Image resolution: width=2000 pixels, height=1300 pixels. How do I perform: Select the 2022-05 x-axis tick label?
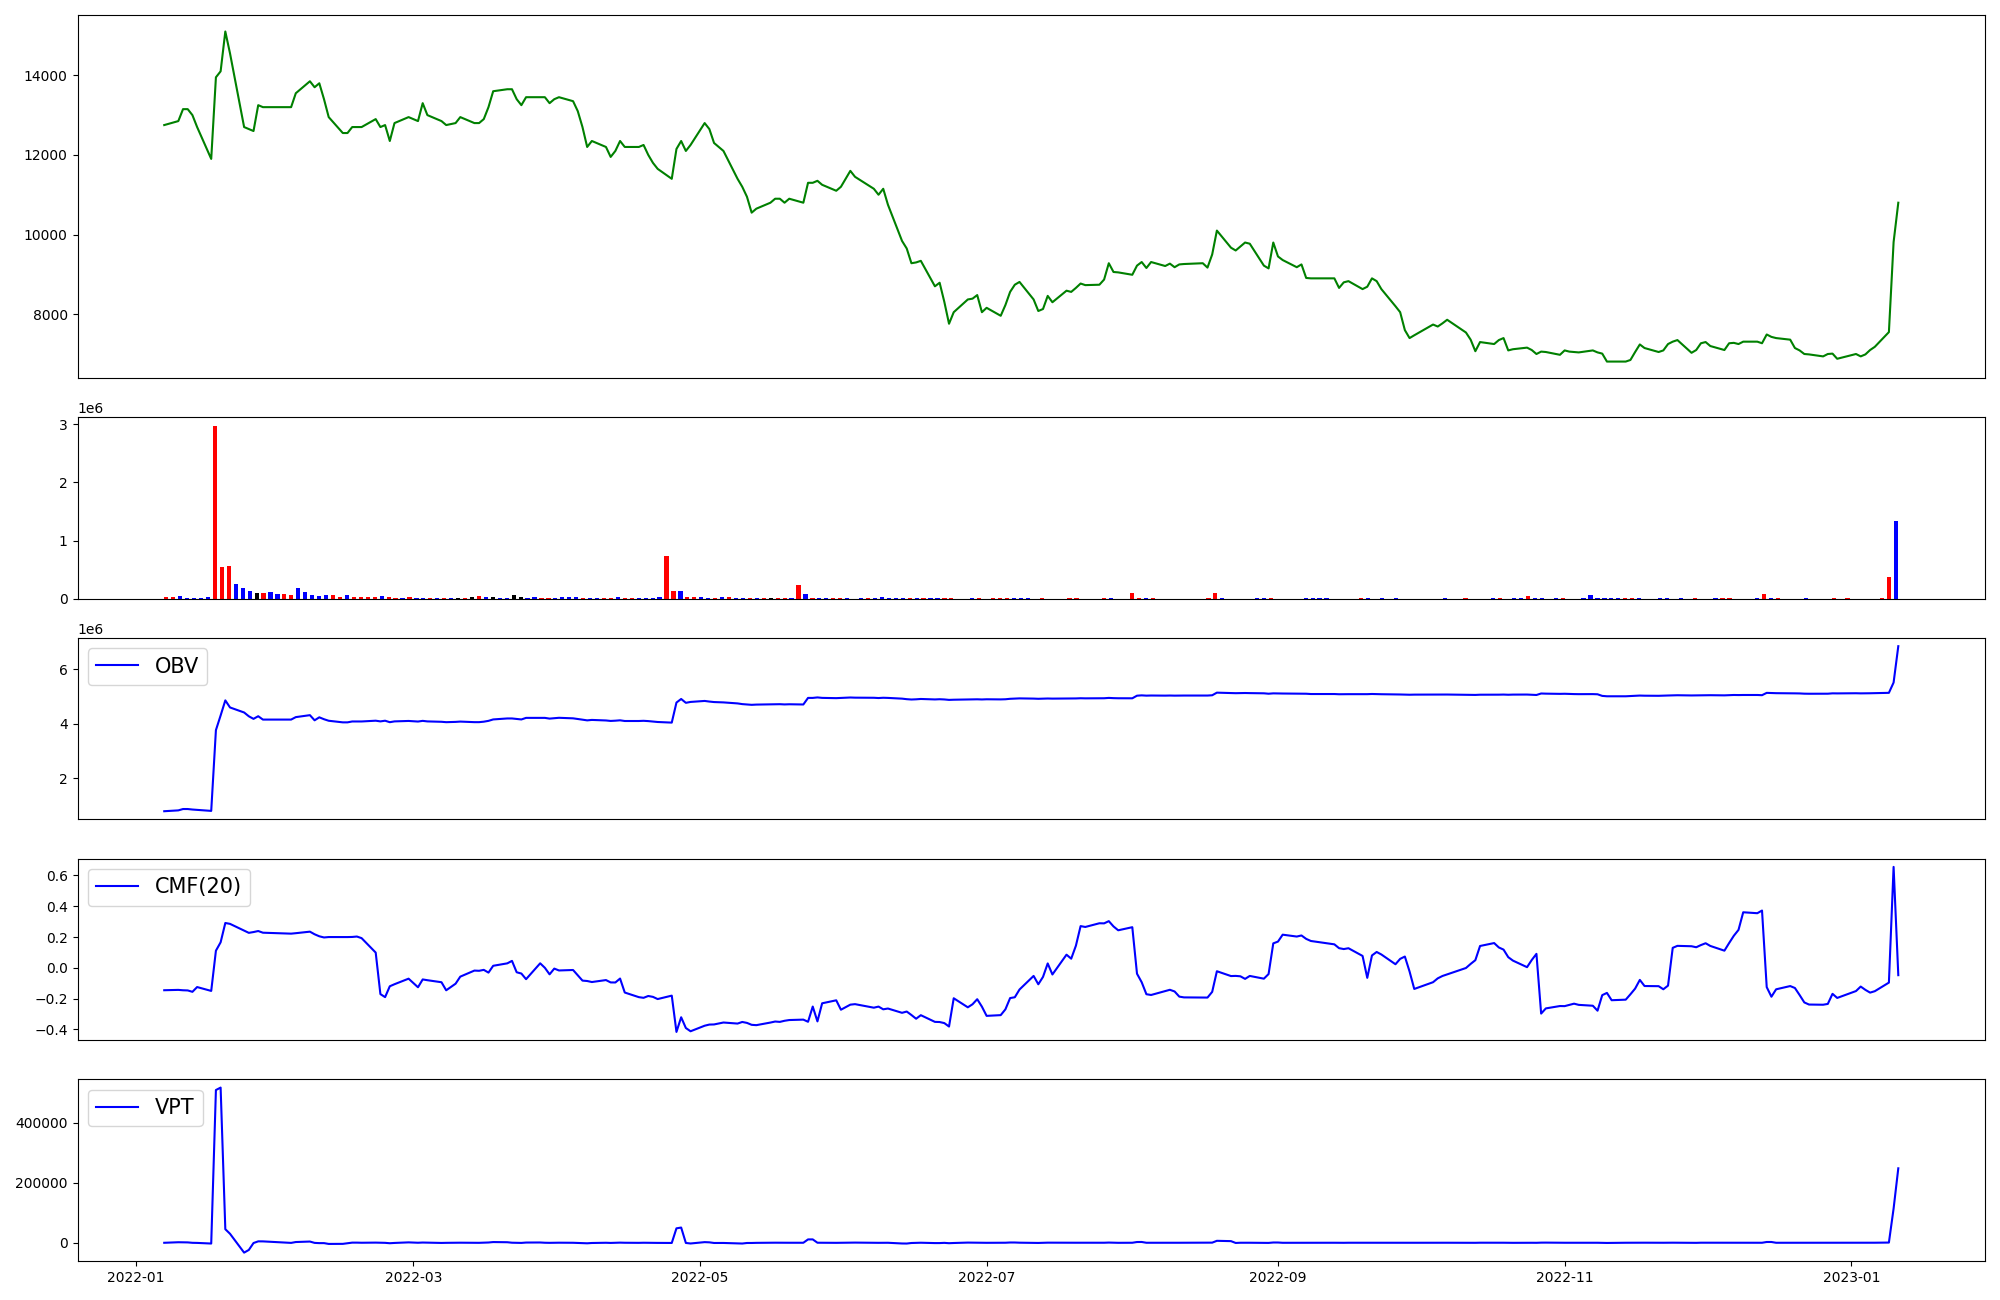[x=700, y=1277]
